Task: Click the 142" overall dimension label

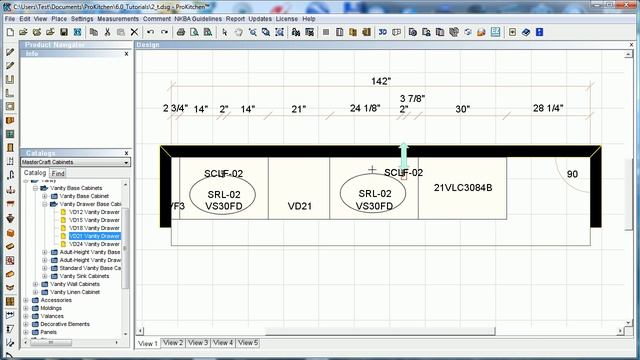Action: (x=381, y=81)
